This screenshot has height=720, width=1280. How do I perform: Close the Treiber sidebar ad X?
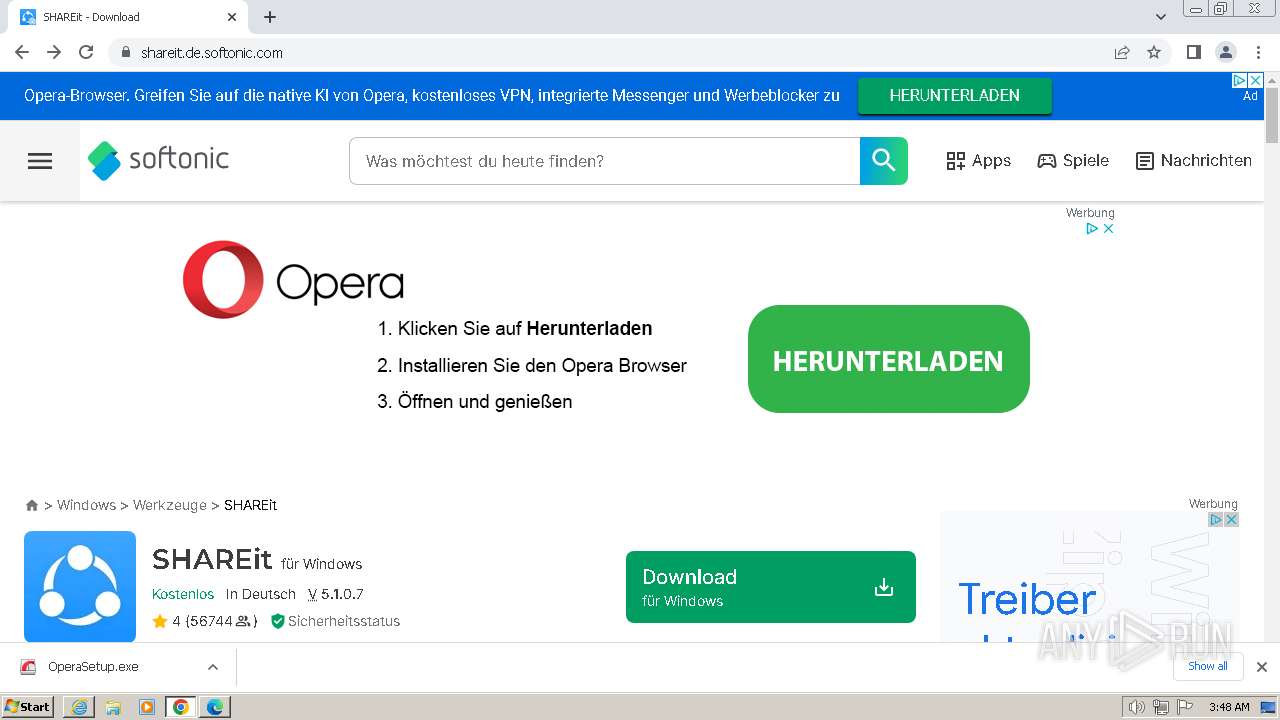[1232, 519]
